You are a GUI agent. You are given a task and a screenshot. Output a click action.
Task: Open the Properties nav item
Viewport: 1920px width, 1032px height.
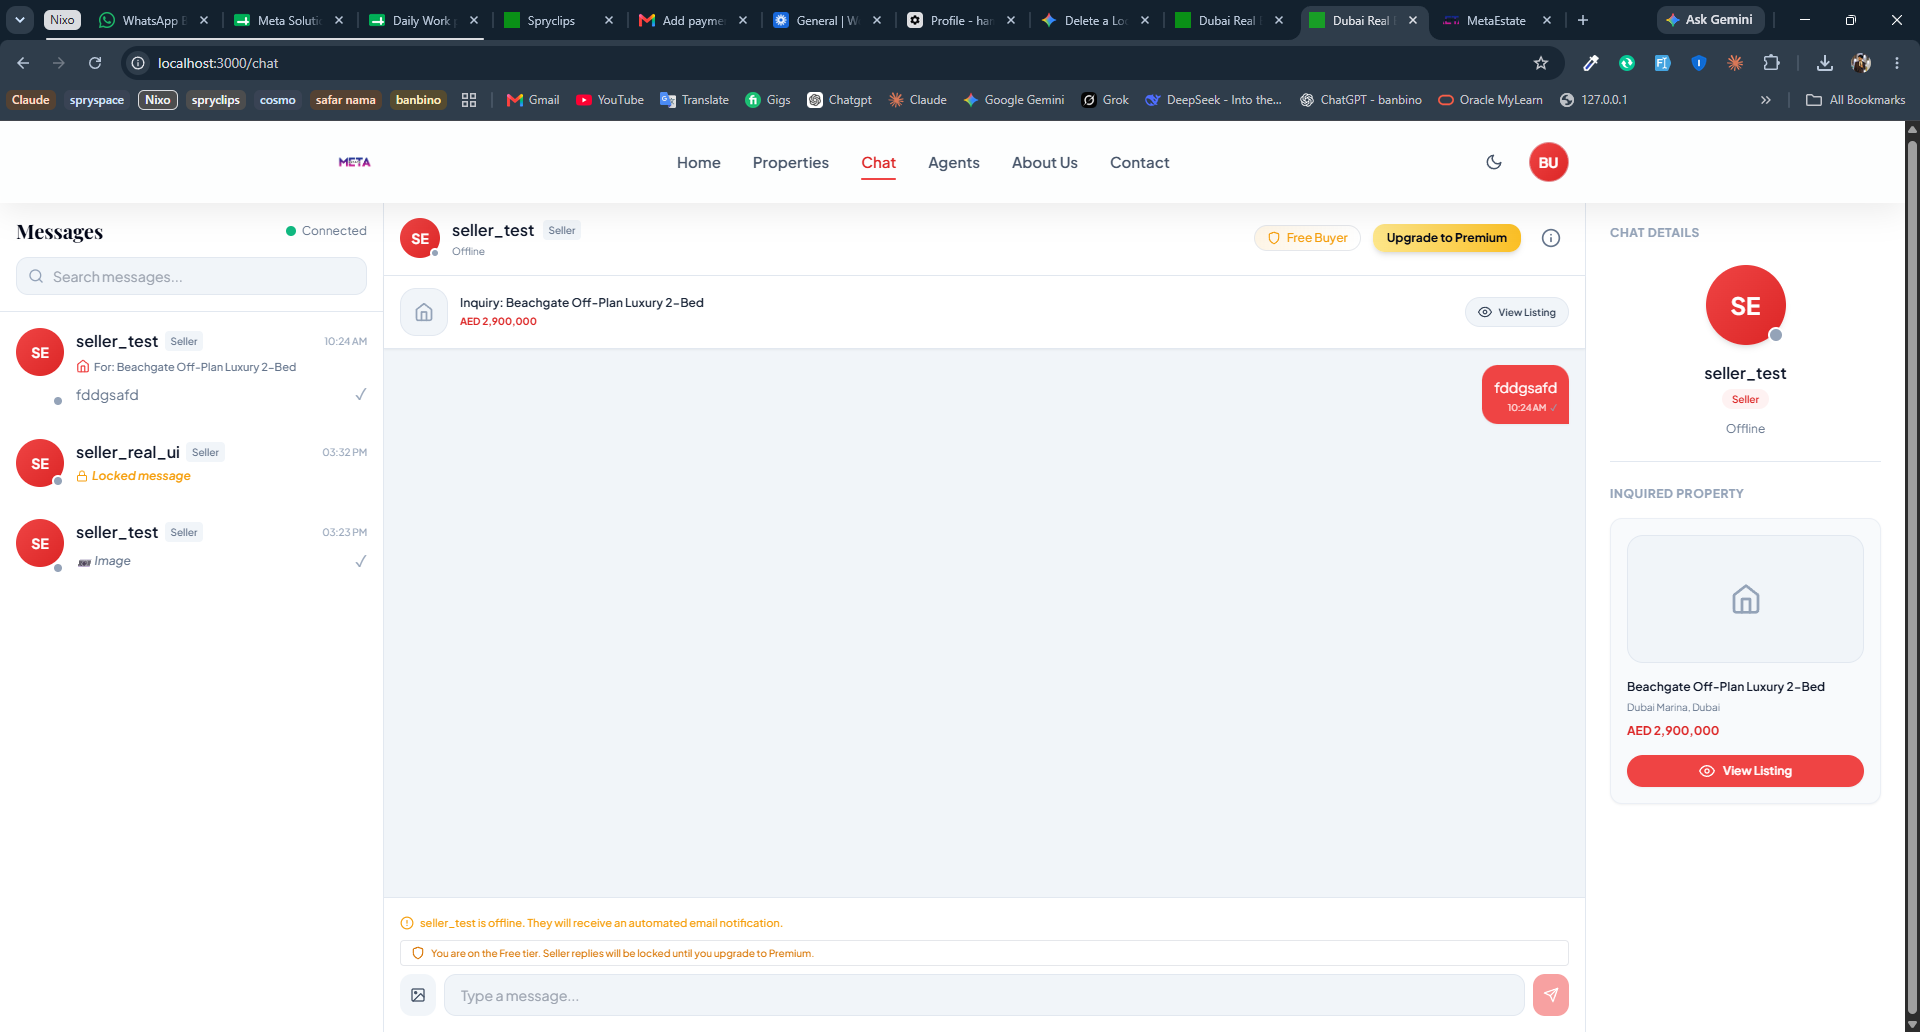click(791, 163)
